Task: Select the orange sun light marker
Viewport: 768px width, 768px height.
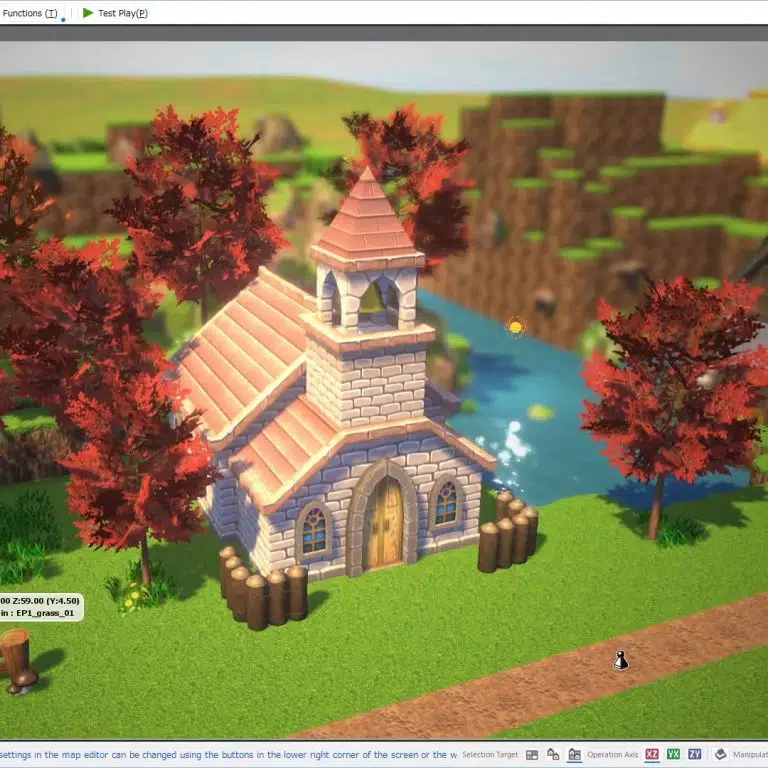Action: click(x=516, y=326)
